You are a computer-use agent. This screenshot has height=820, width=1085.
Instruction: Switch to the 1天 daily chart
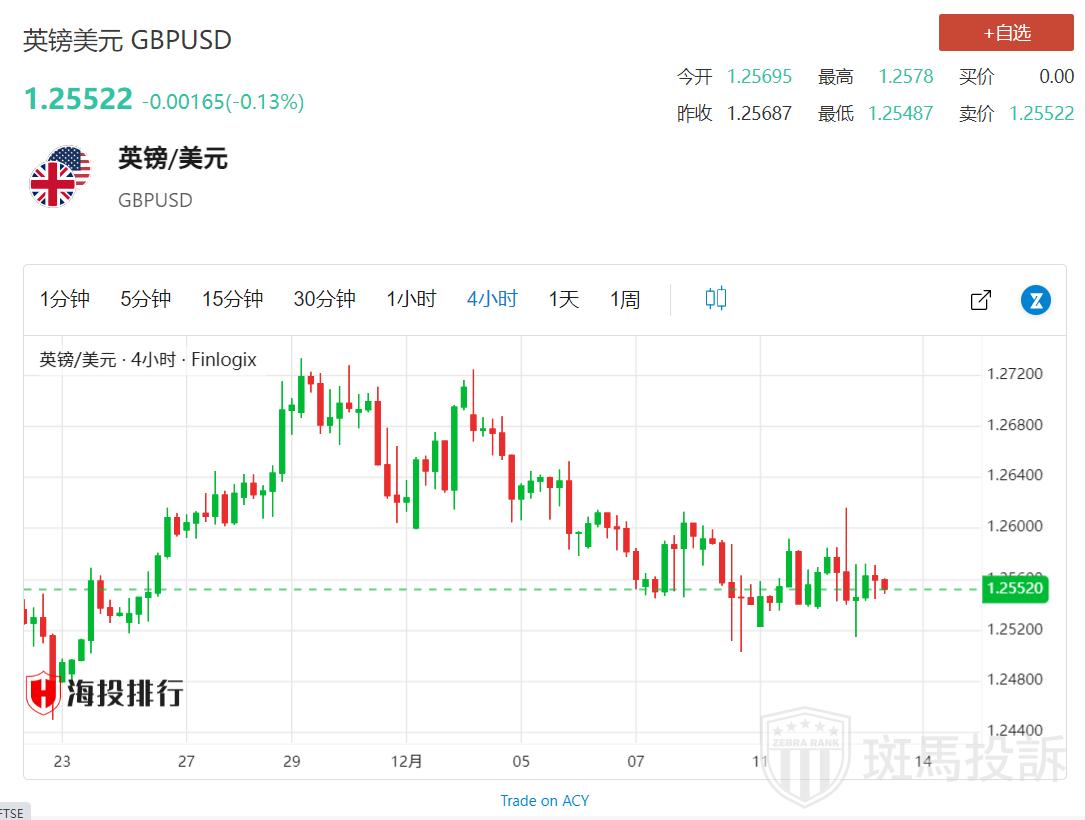coord(564,299)
